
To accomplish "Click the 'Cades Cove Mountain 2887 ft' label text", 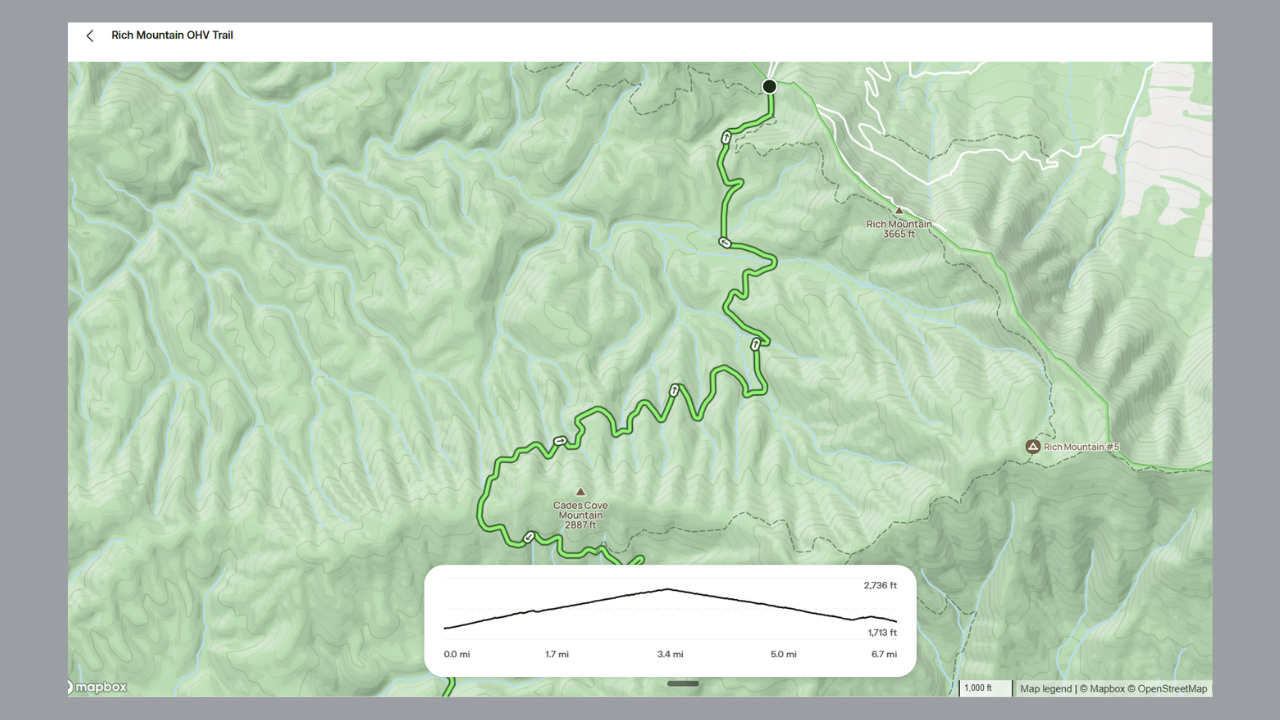I will pyautogui.click(x=580, y=515).
